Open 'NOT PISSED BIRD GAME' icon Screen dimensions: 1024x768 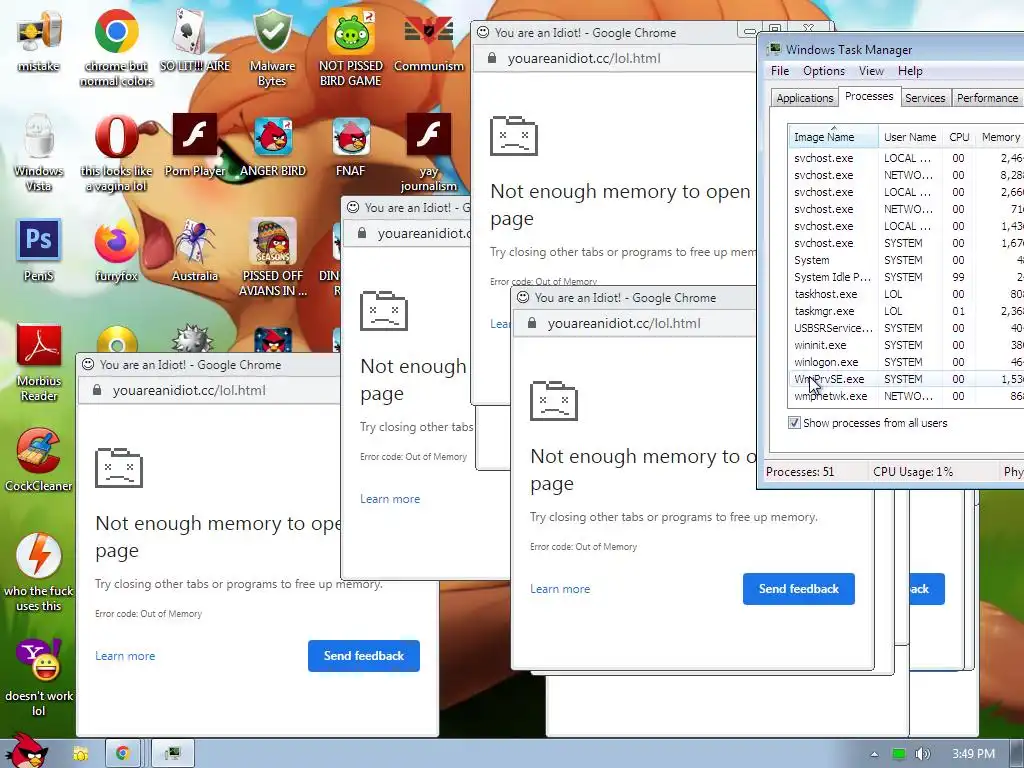pos(351,46)
